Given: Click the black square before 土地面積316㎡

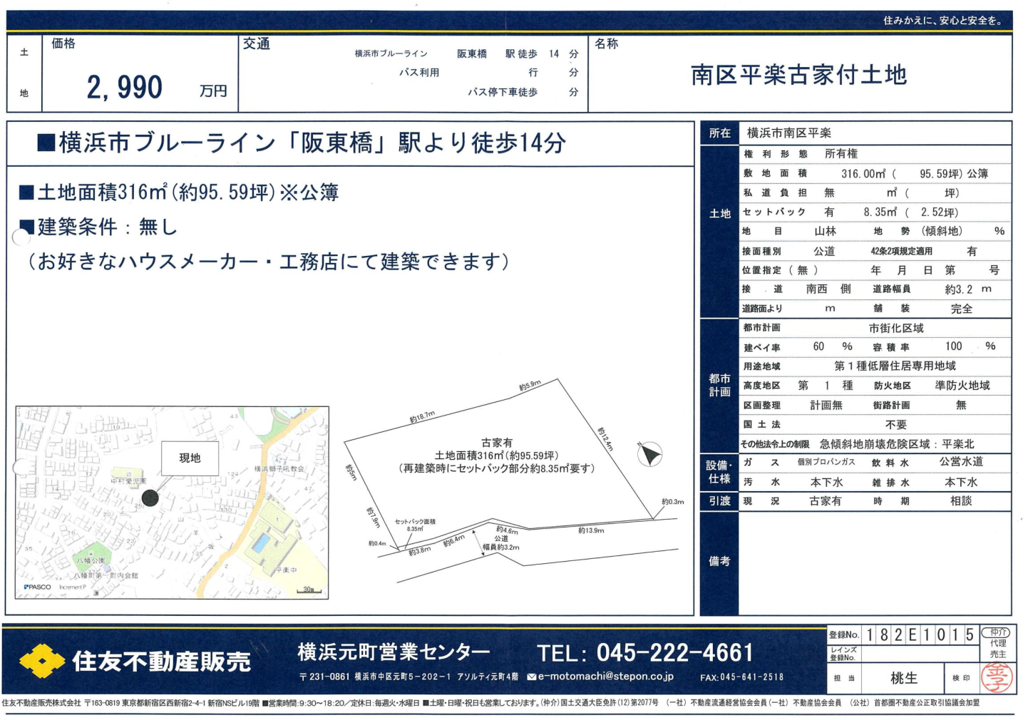Looking at the screenshot, I should pyautogui.click(x=27, y=193).
